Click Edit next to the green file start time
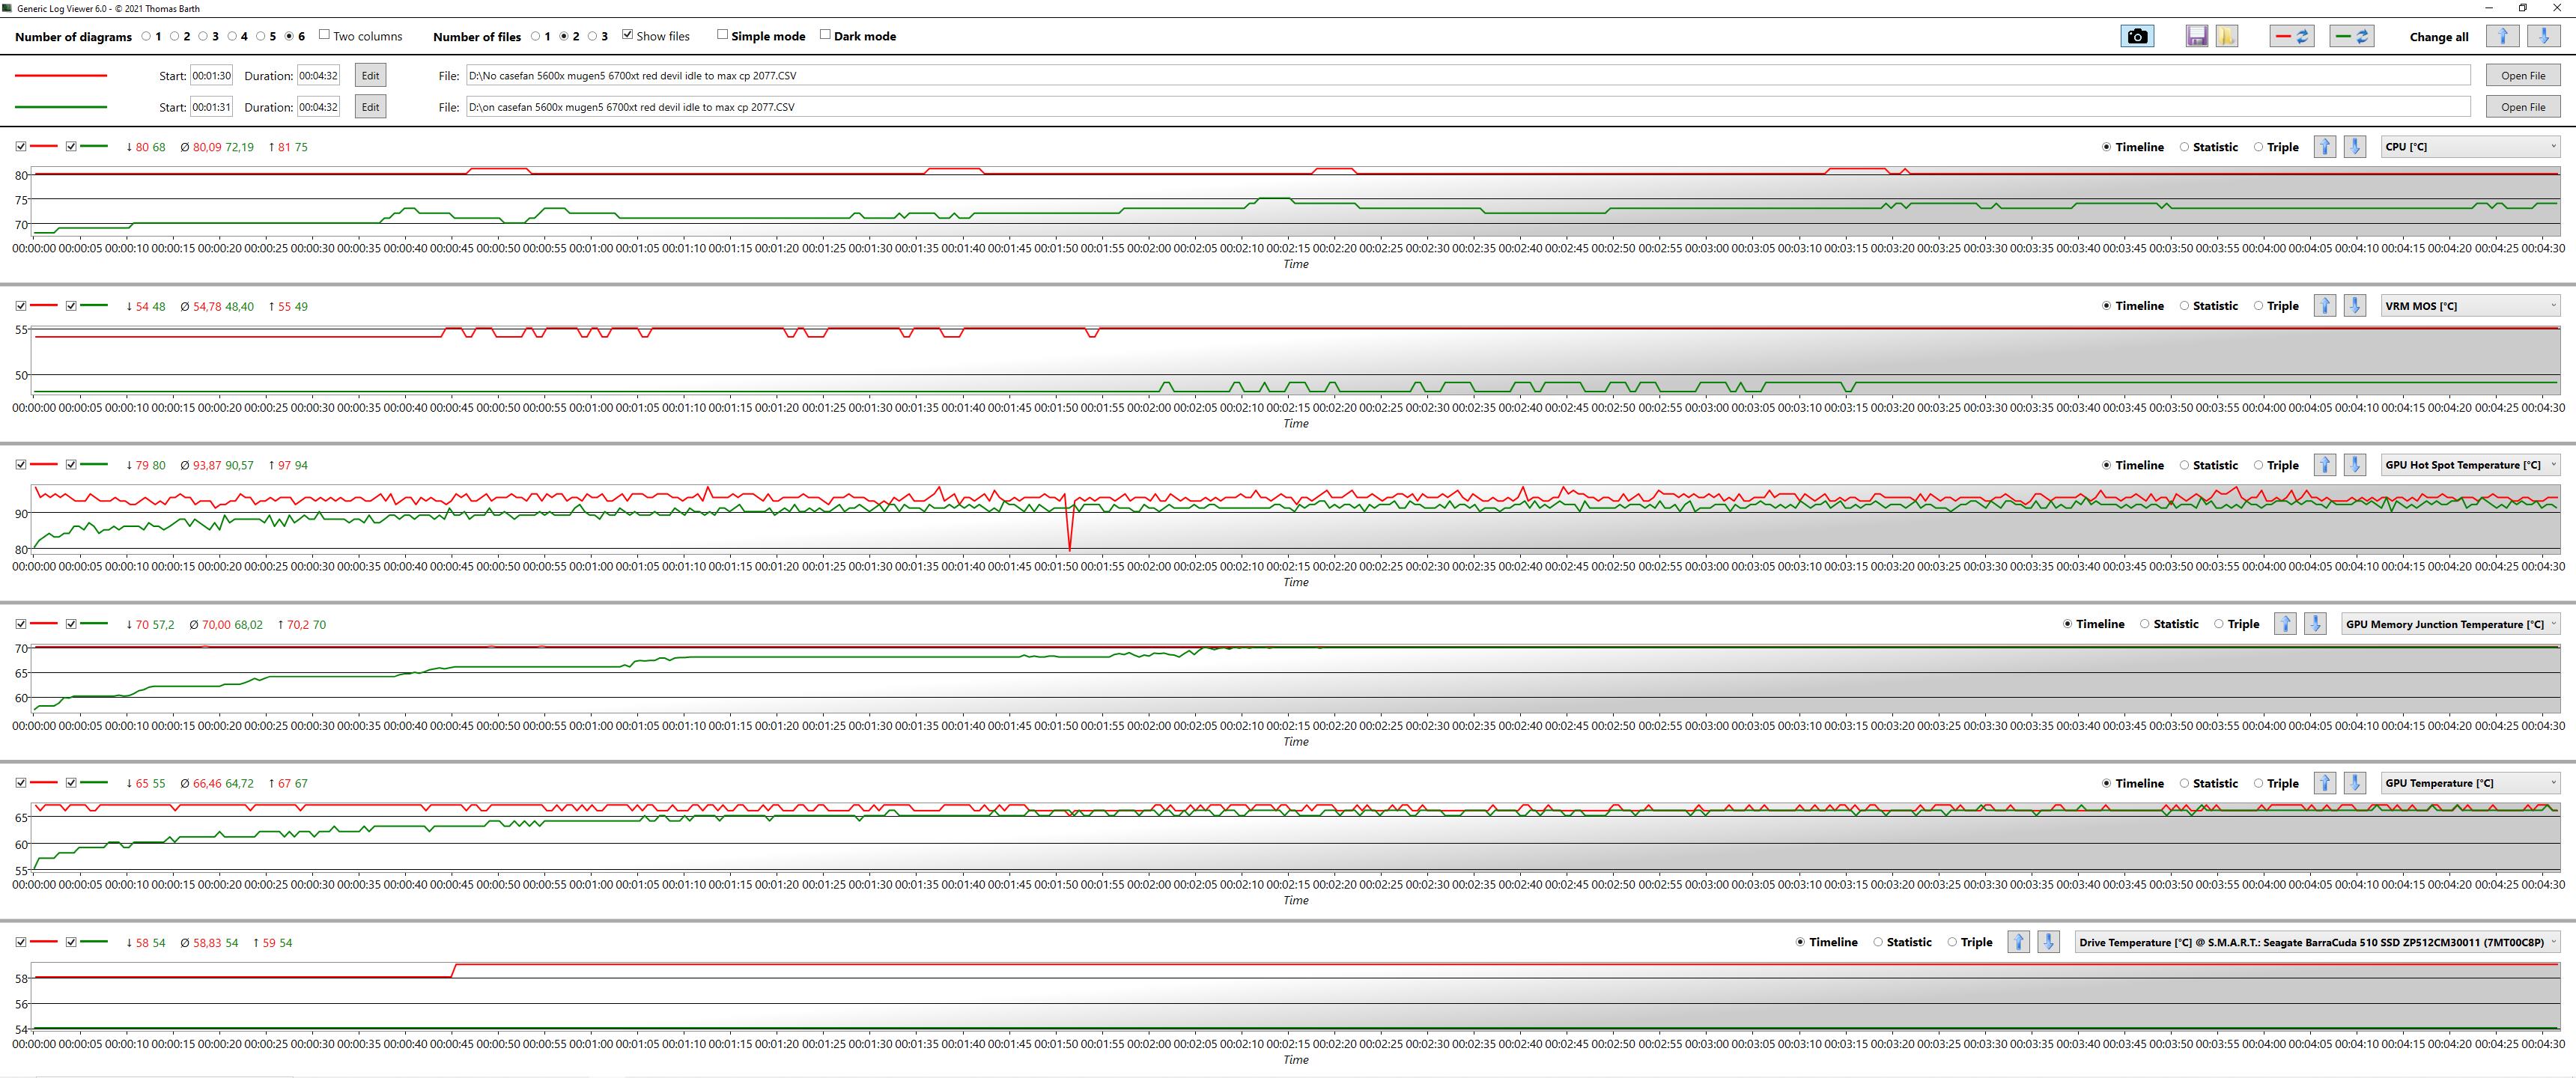This screenshot has width=2576, height=1078. (370, 107)
